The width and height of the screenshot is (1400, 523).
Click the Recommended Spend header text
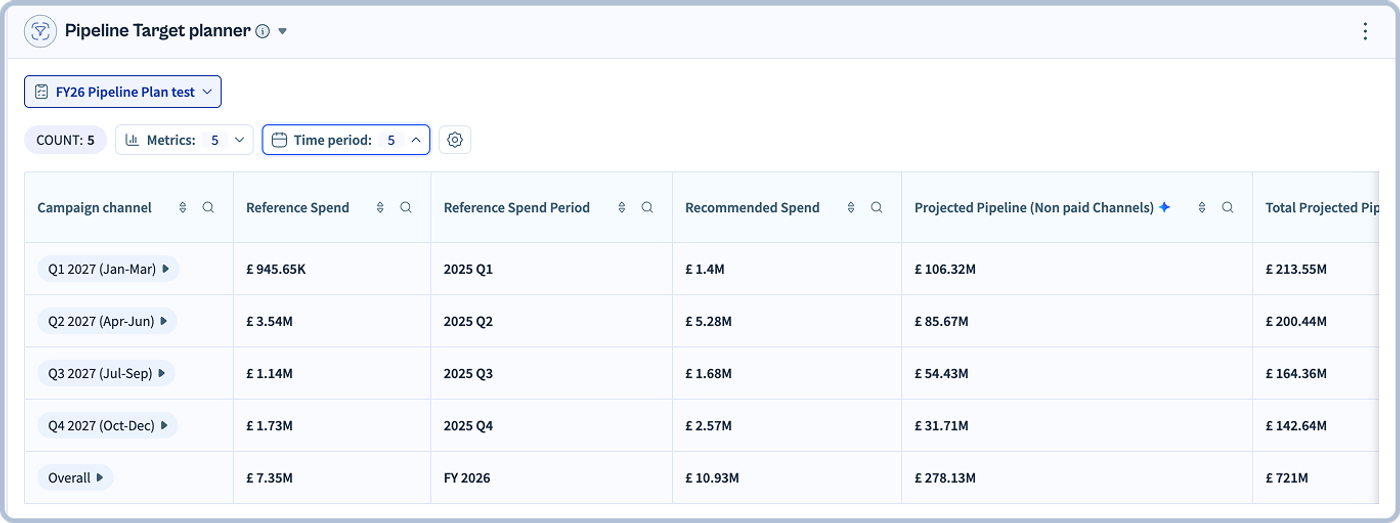[752, 208]
